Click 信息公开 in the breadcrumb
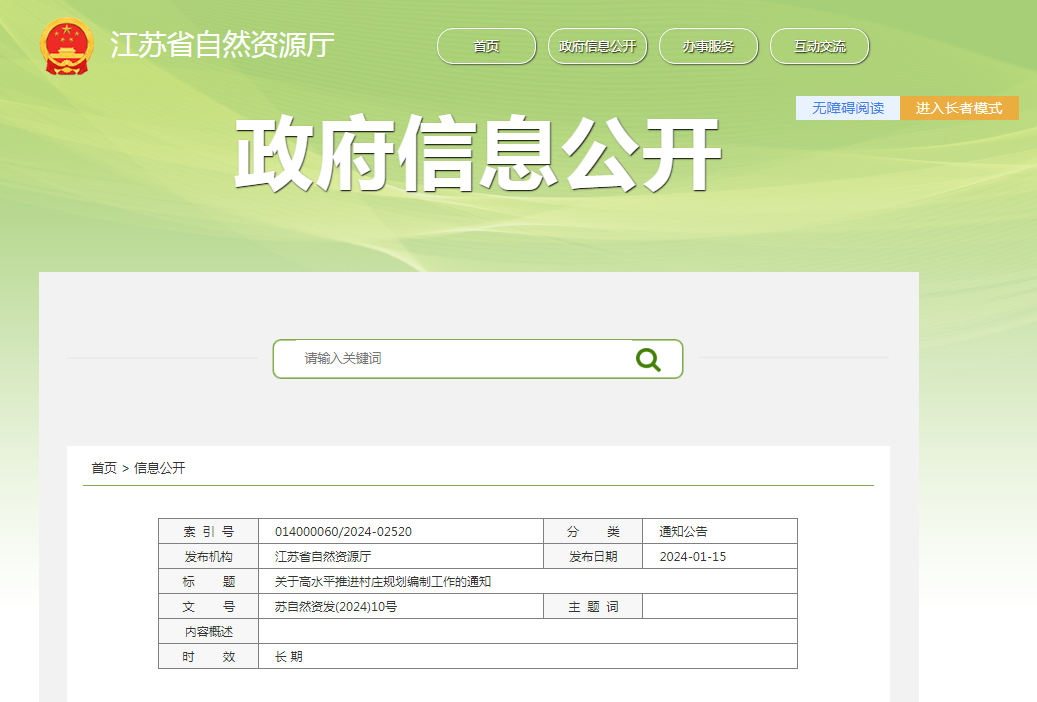This screenshot has height=702, width=1037. [x=160, y=468]
